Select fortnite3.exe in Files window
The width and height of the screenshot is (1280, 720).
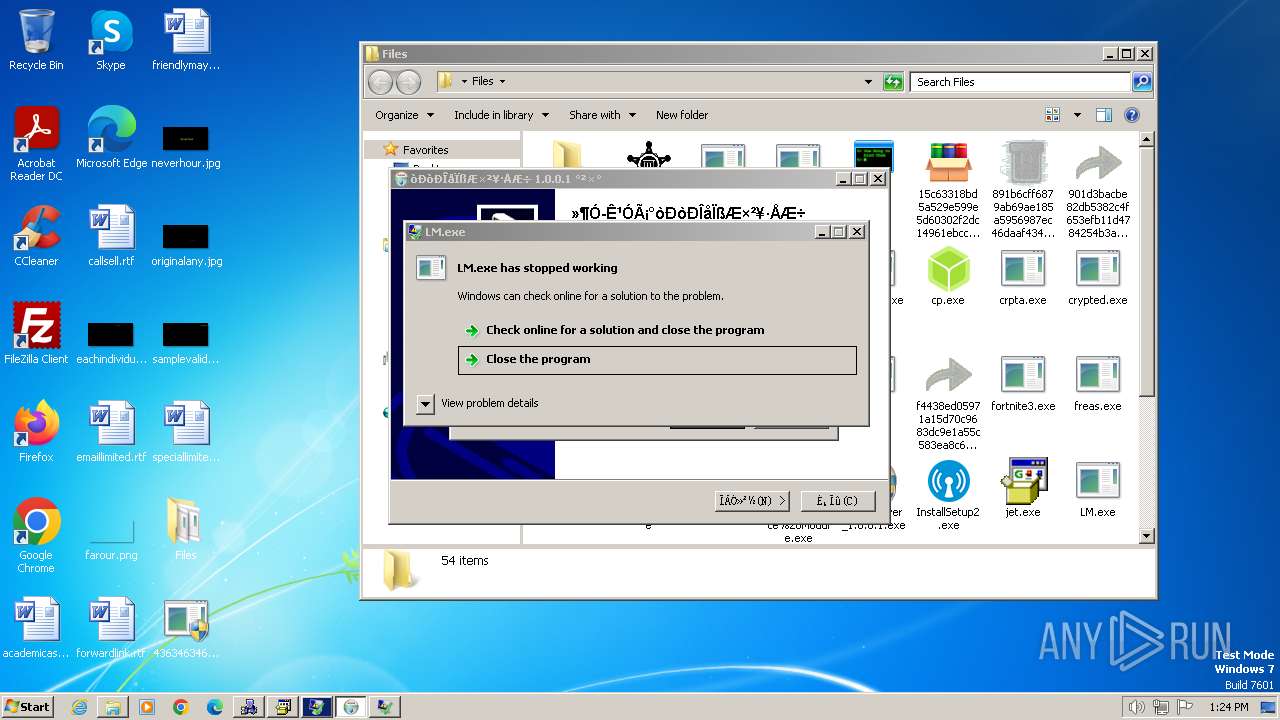click(x=1022, y=383)
